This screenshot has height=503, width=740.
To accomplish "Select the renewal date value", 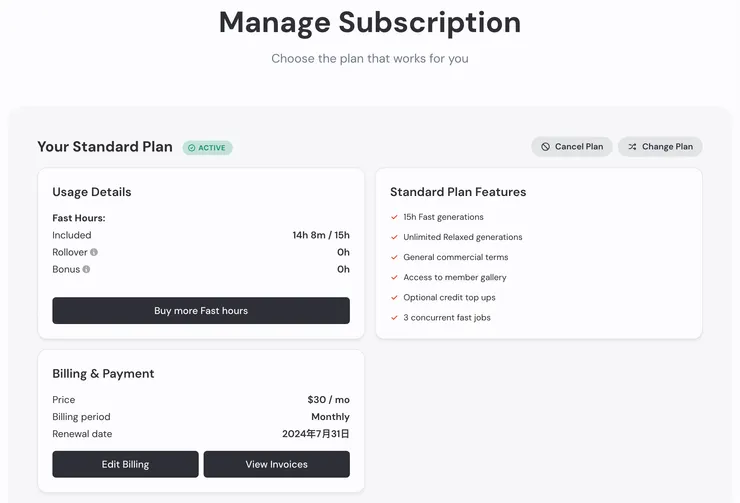I will click(x=316, y=434).
